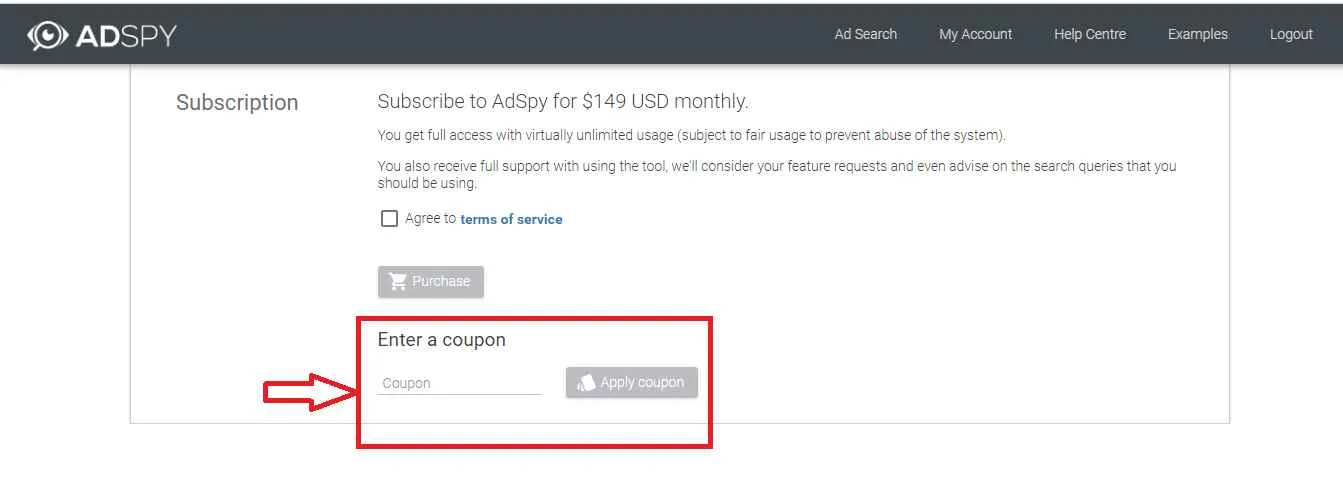Image resolution: width=1343 pixels, height=489 pixels.
Task: Open the terms of service link
Action: [511, 219]
